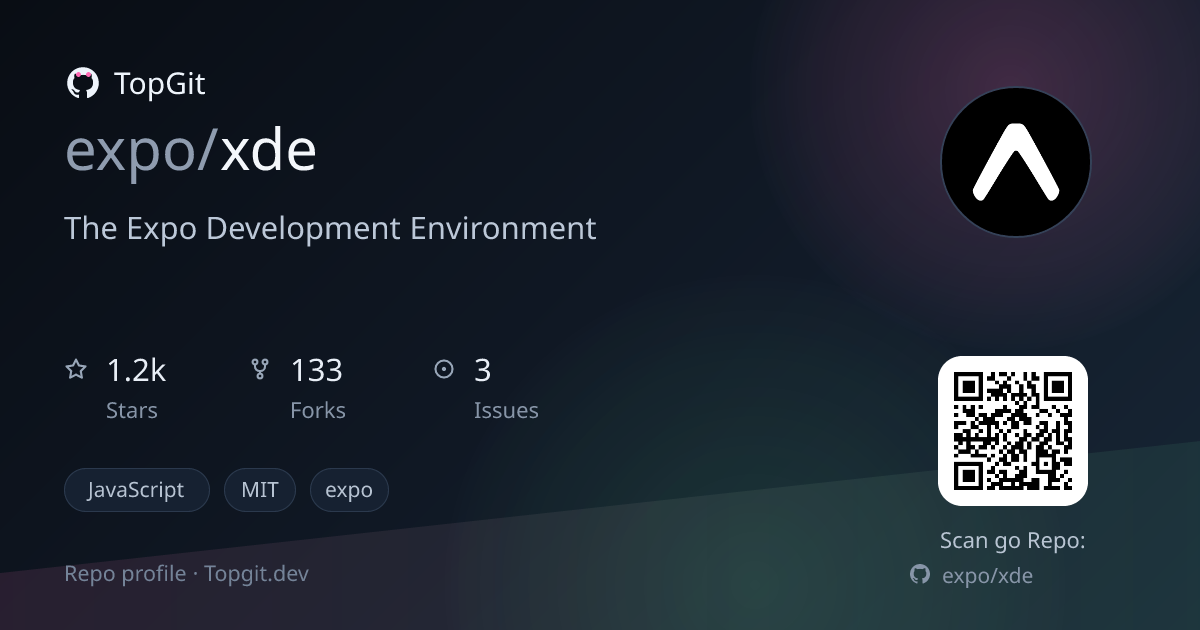Viewport: 1200px width, 630px height.
Task: Click the QR code image
Action: [x=1012, y=431]
